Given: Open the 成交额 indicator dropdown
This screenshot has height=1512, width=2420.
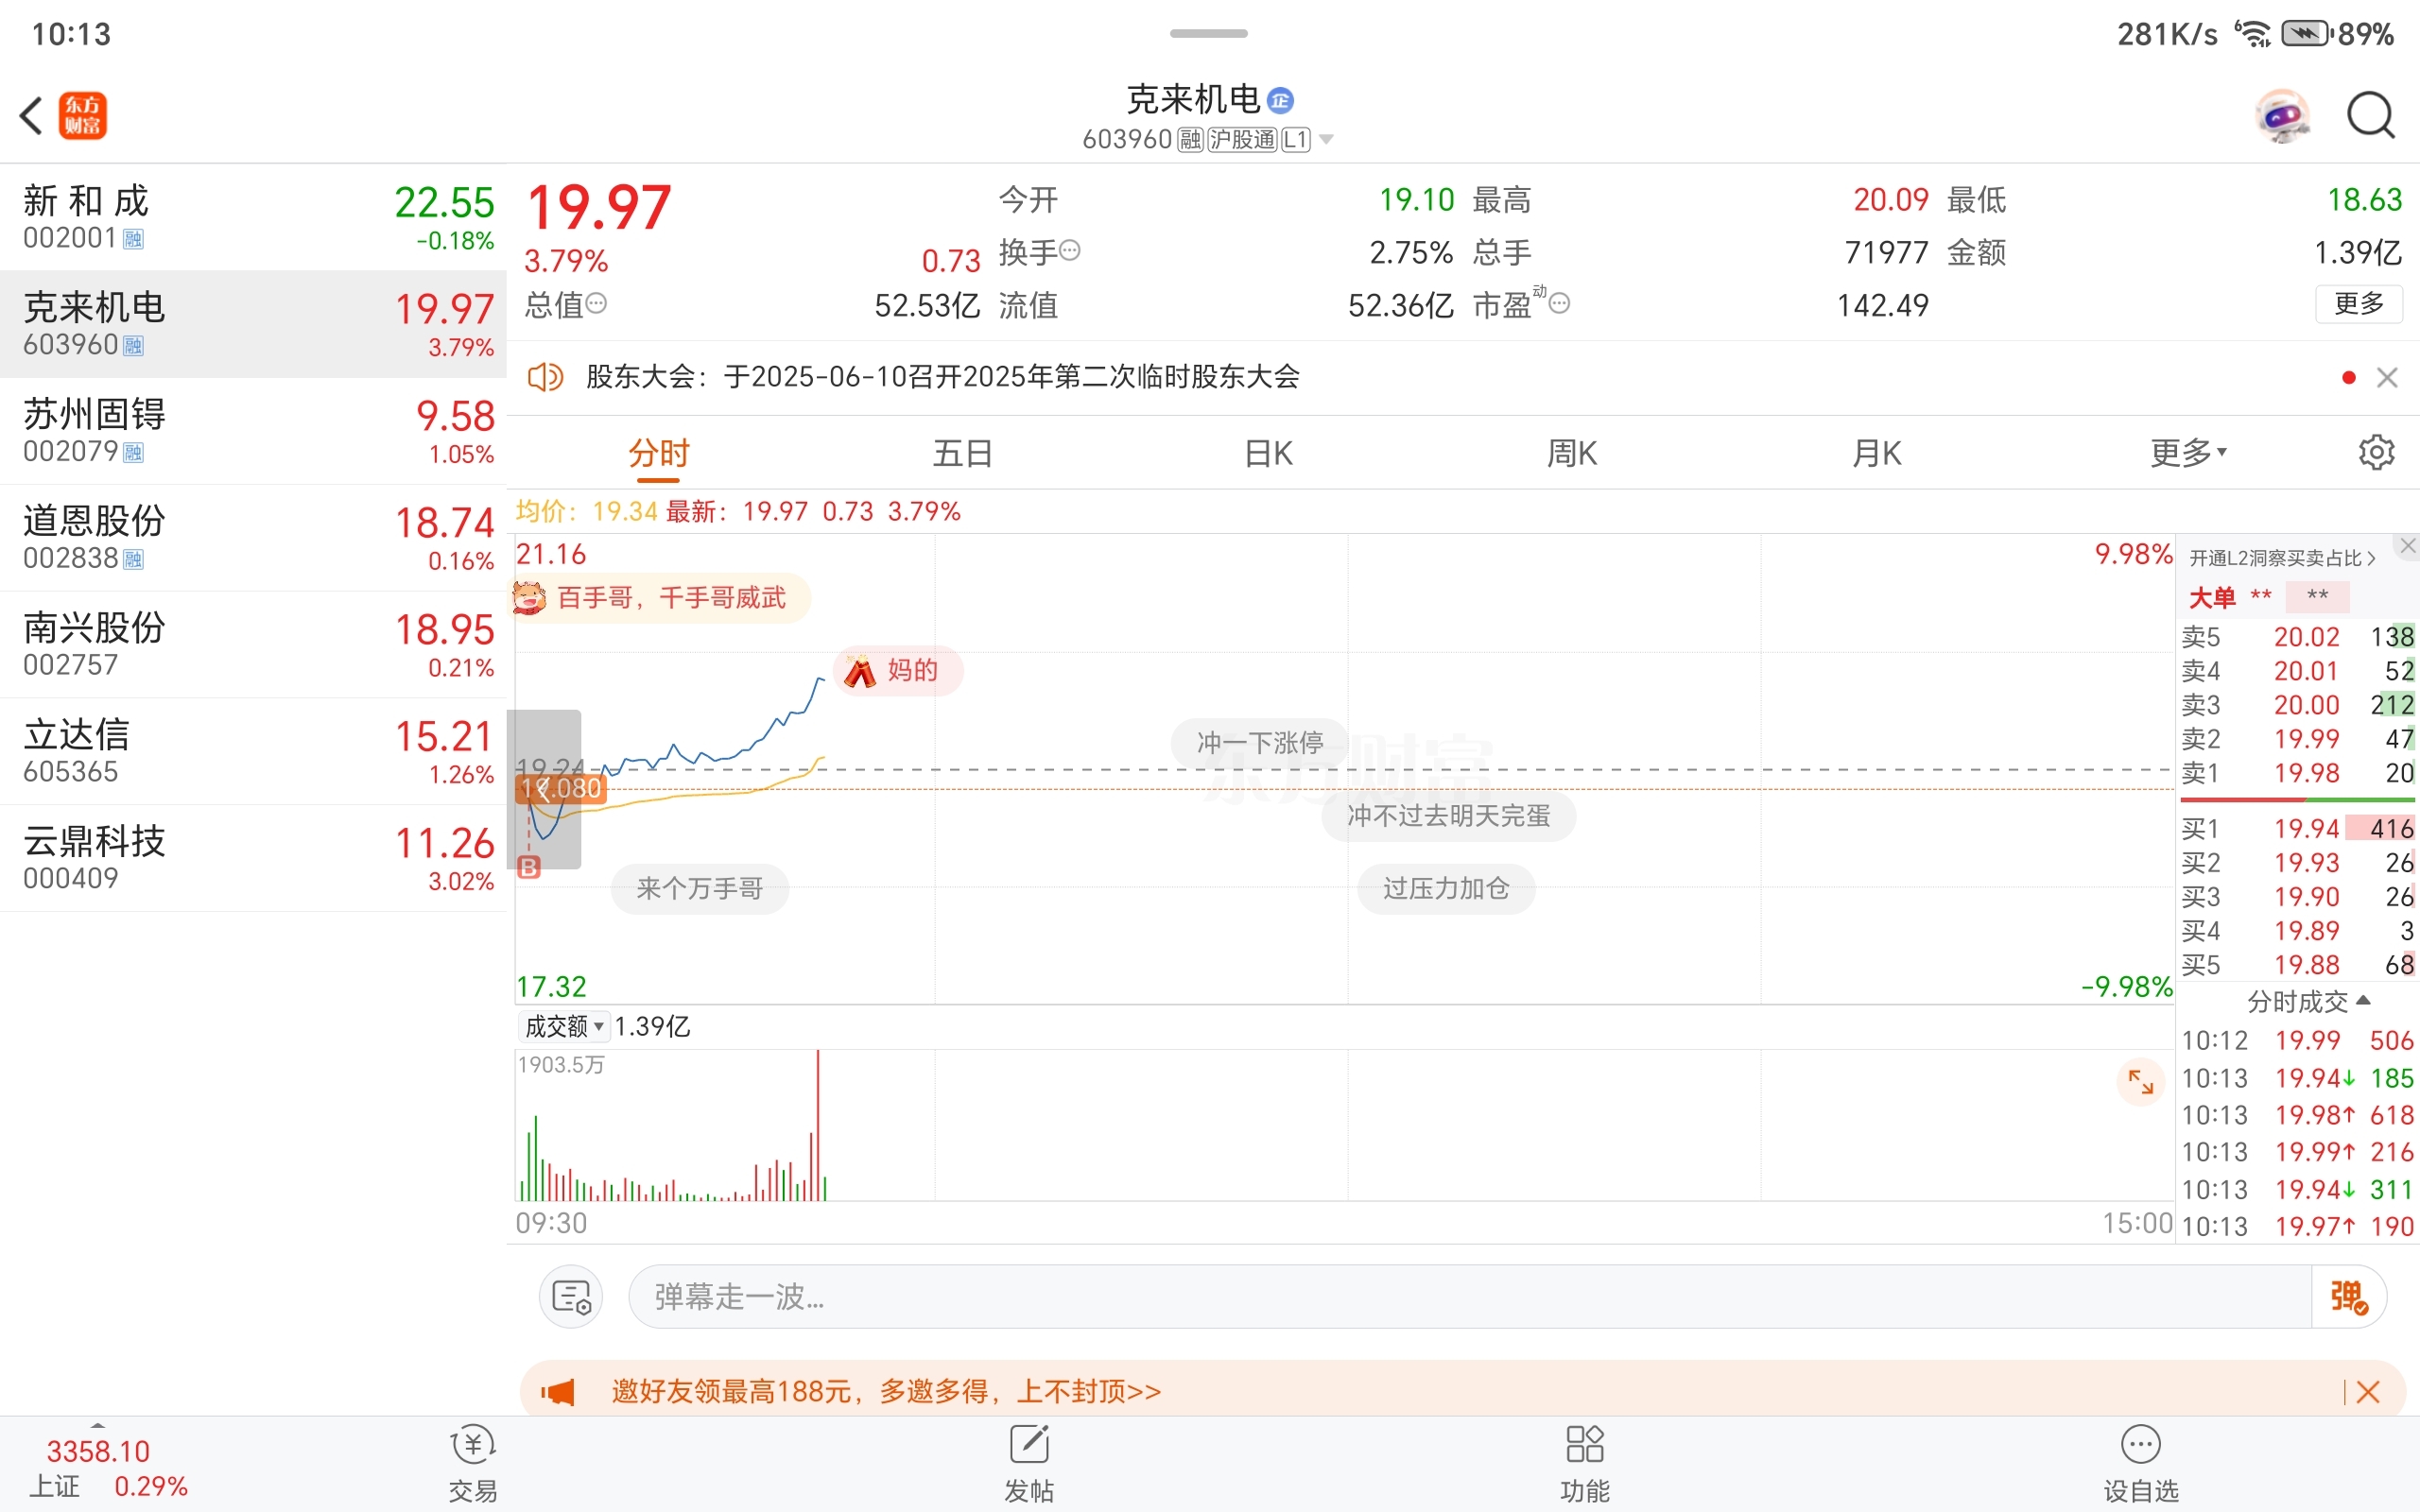Looking at the screenshot, I should tap(564, 1026).
